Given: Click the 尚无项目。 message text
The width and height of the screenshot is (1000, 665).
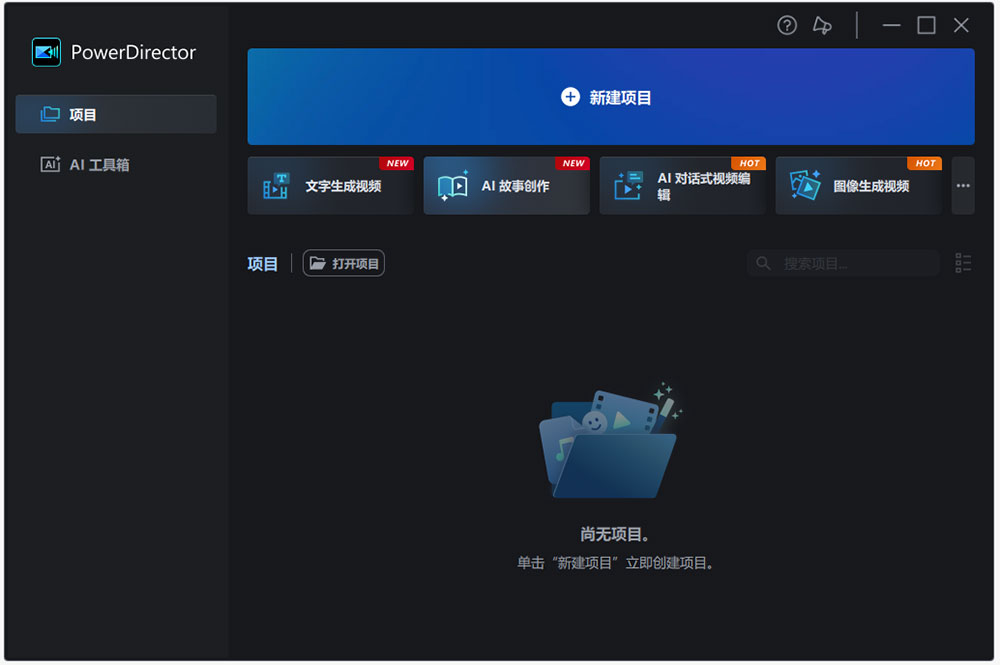Looking at the screenshot, I should pos(614,534).
